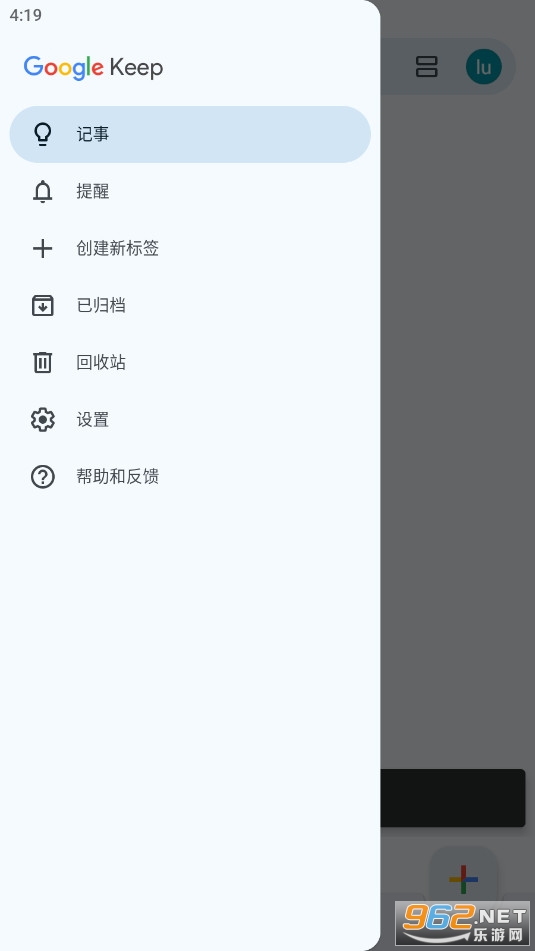Screen dimensions: 535x951
Task: Open the 'lu' account avatar
Action: pyautogui.click(x=483, y=67)
